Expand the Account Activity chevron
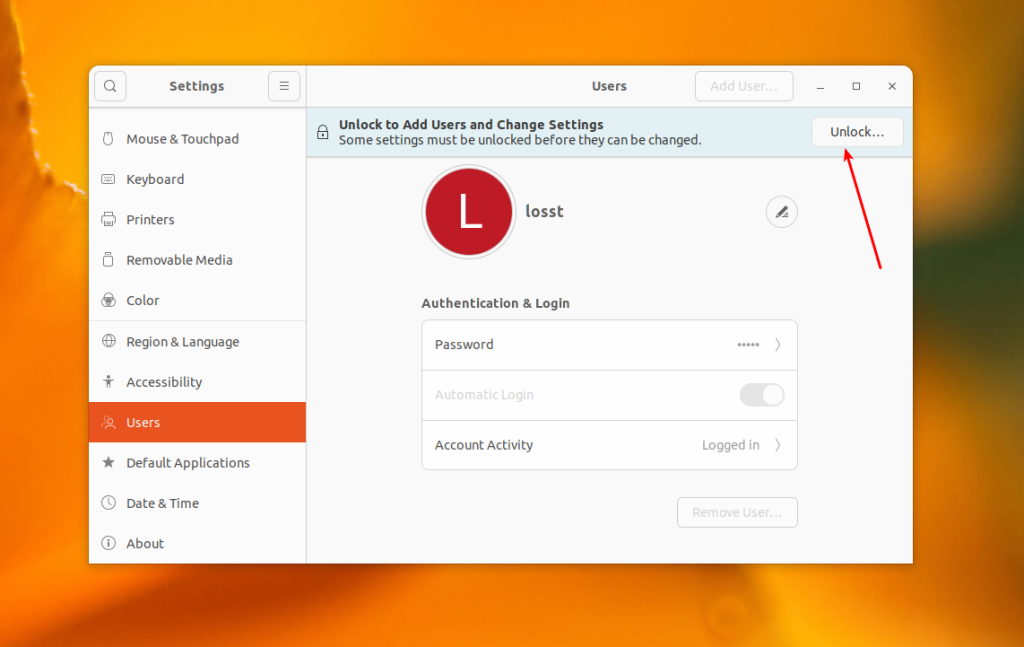 pyautogui.click(x=777, y=445)
